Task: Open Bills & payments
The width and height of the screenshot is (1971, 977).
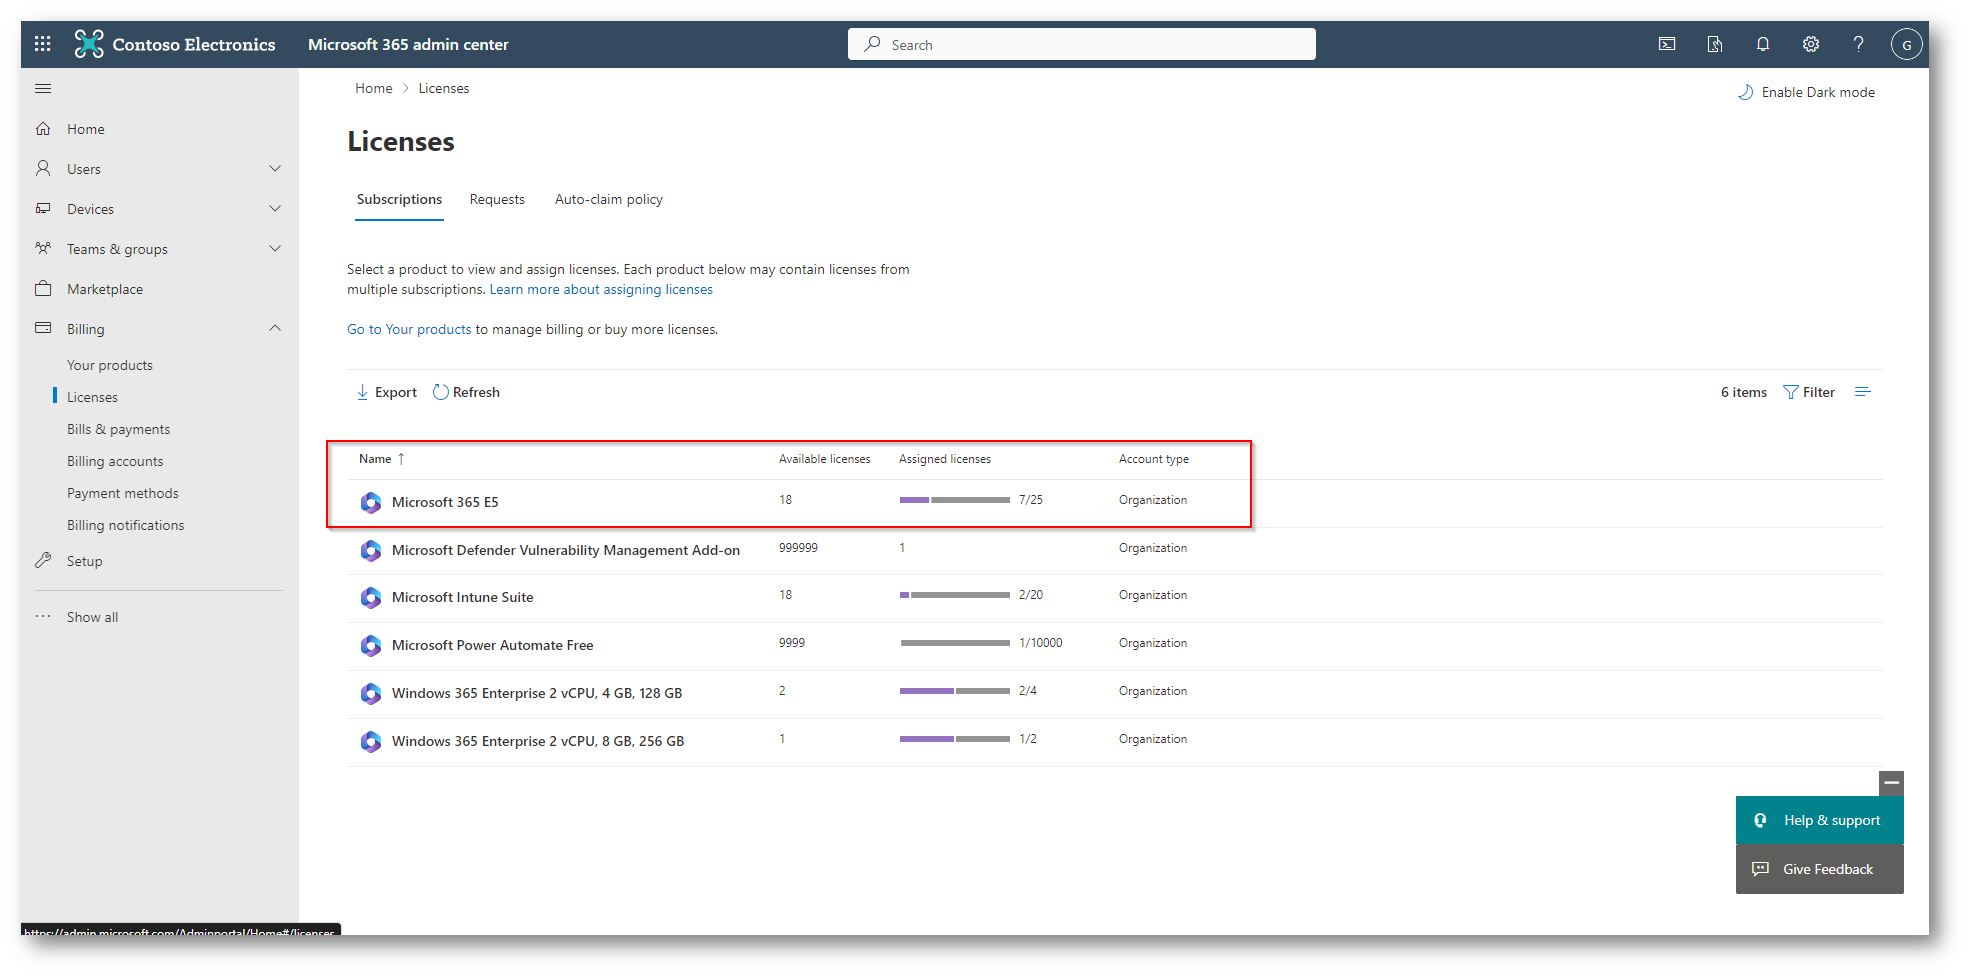Action: [x=118, y=429]
